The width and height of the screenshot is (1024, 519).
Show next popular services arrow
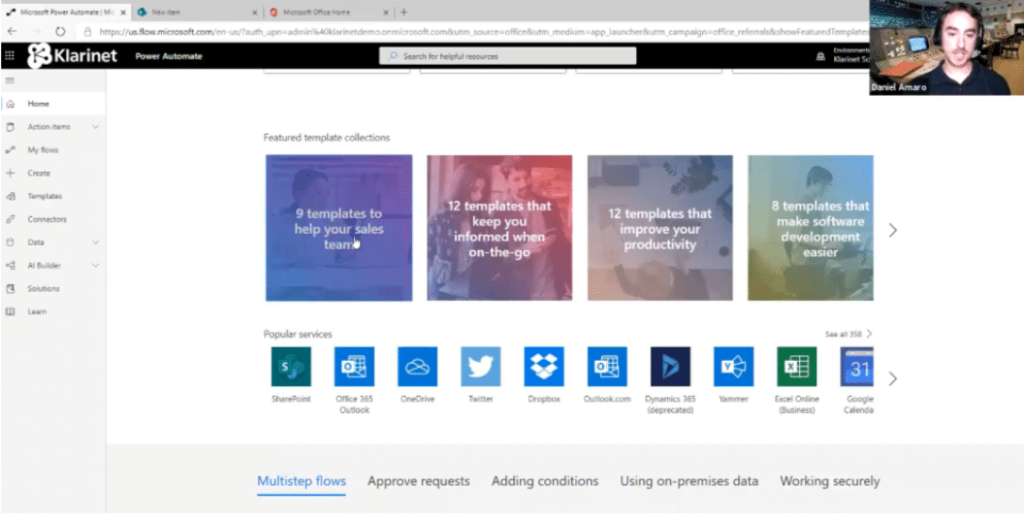(893, 379)
